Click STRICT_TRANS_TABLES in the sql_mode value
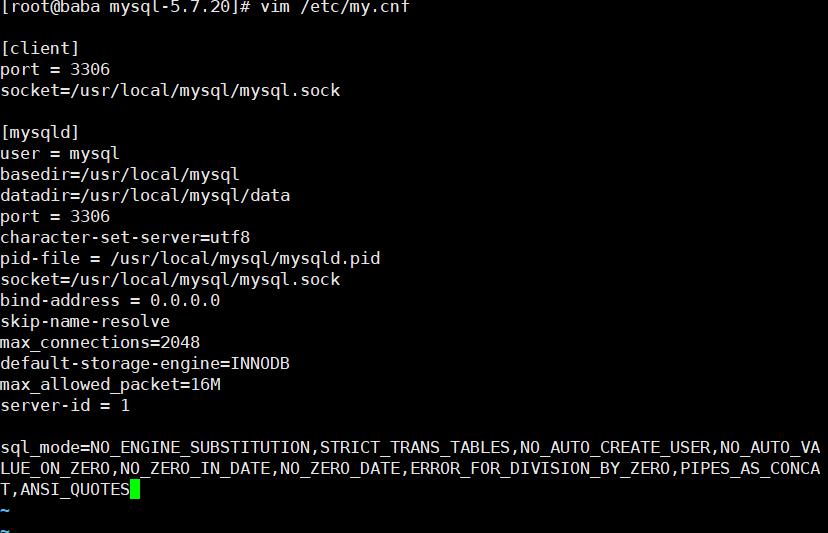The width and height of the screenshot is (828, 533). coord(414,447)
